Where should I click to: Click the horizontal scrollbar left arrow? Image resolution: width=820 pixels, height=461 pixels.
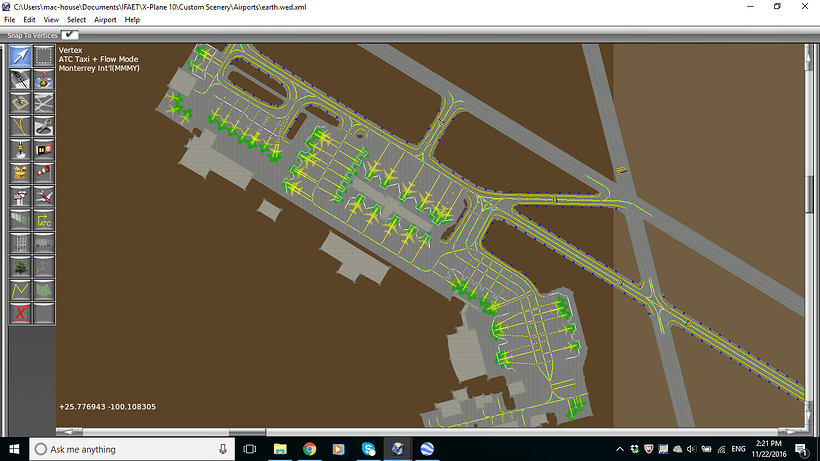69,432
